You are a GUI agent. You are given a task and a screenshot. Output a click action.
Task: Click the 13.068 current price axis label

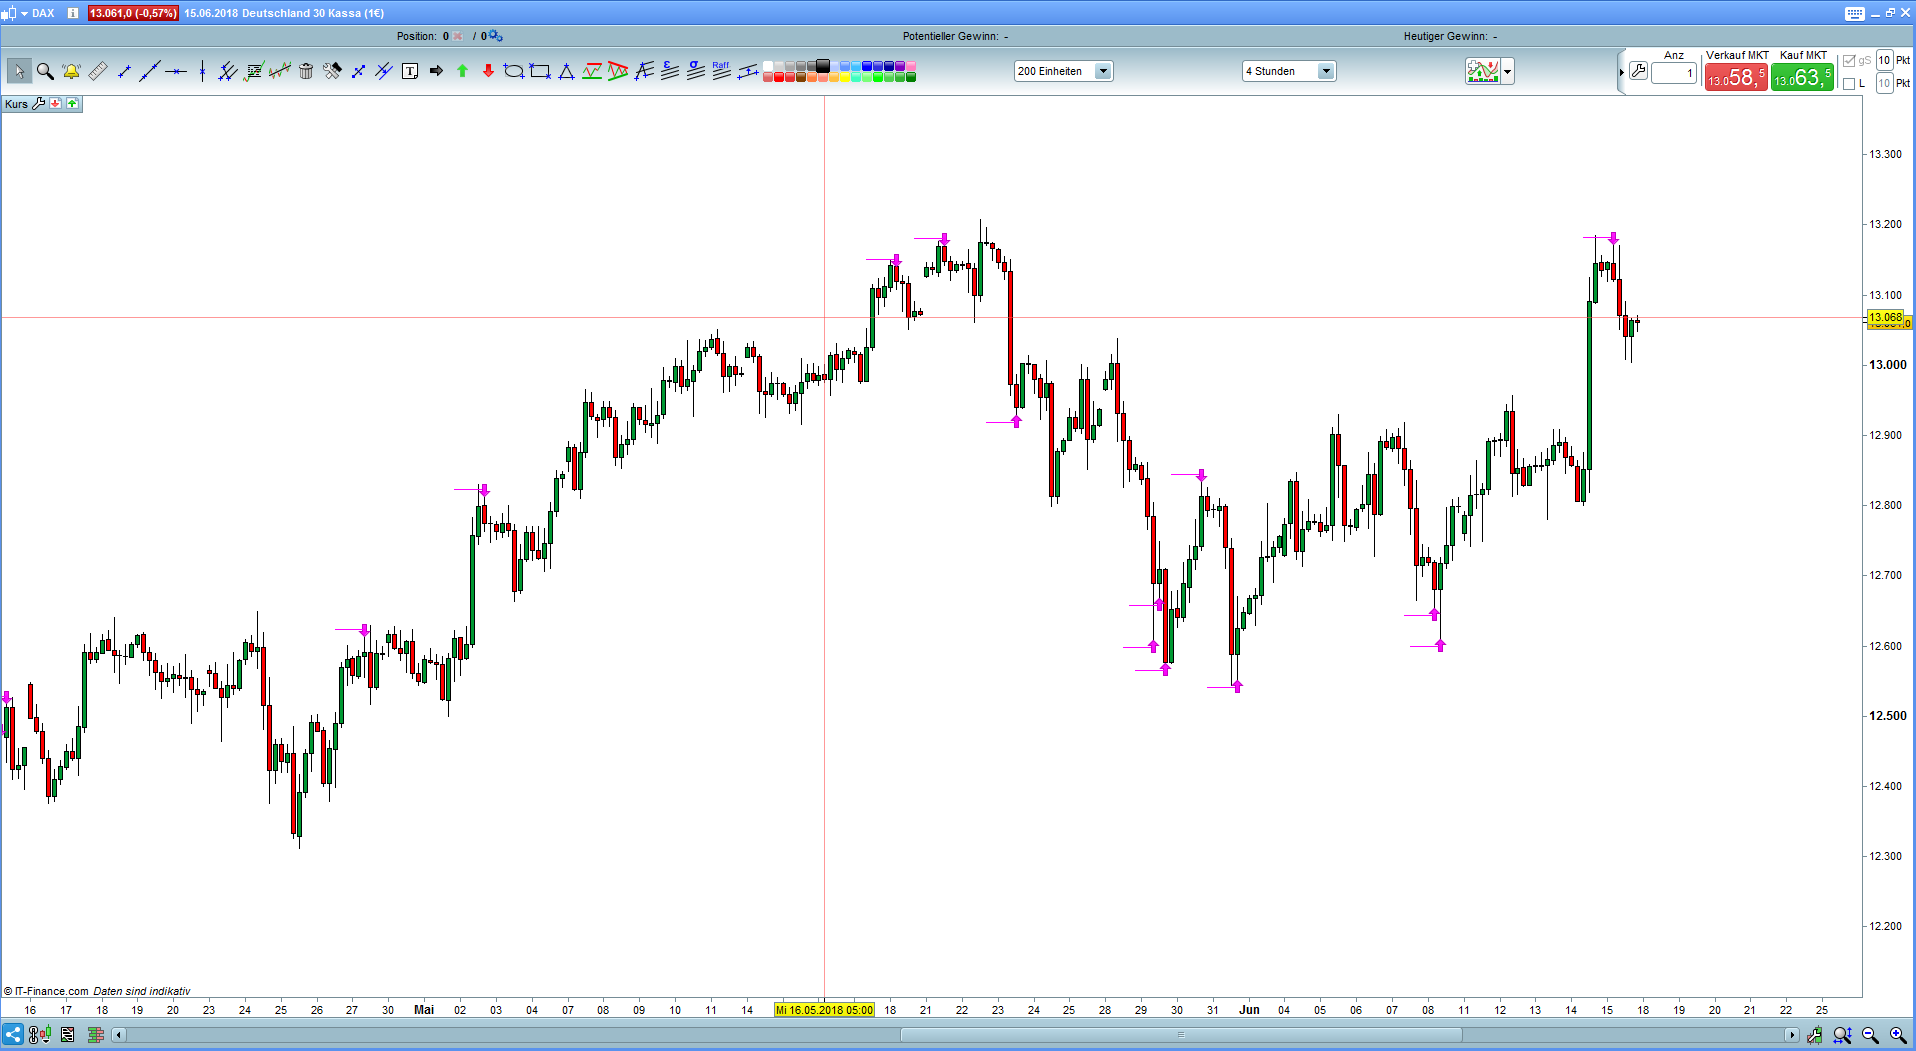1886,317
